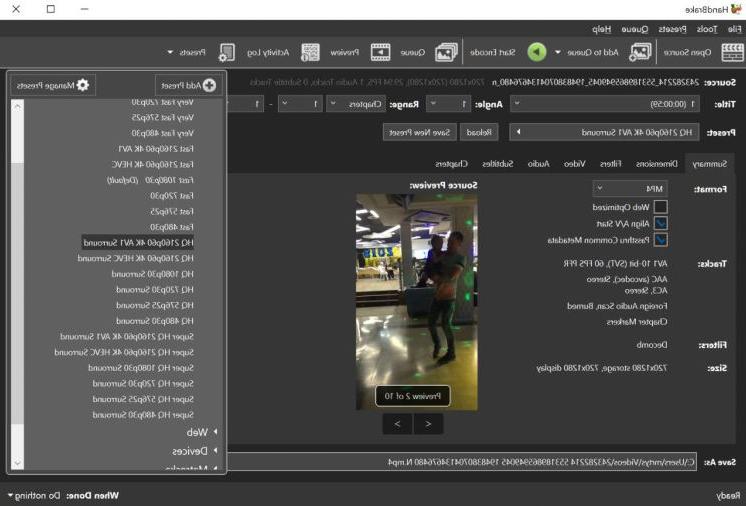The image size is (746, 506).
Task: Uncheck the Align A/V Start checkbox
Action: click(660, 224)
